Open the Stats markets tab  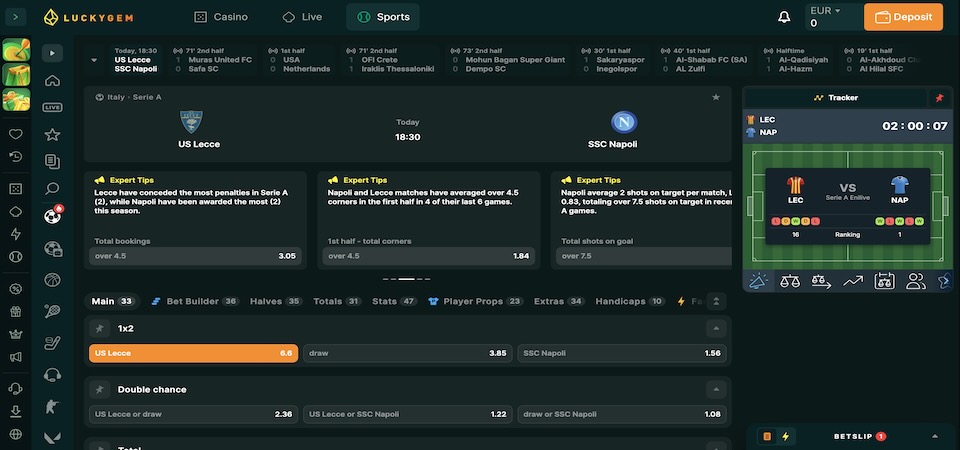point(394,301)
